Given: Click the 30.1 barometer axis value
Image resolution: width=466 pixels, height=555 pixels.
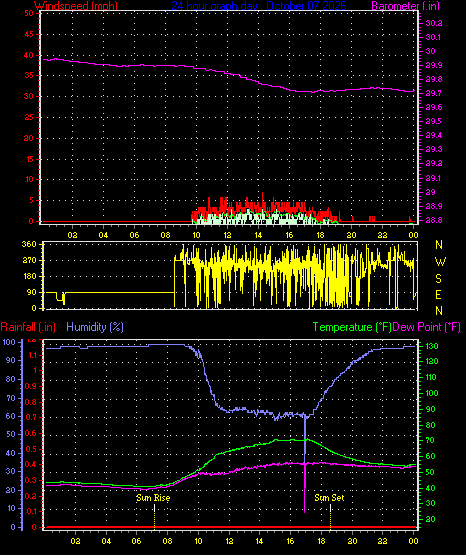Looking at the screenshot, I should [433, 37].
